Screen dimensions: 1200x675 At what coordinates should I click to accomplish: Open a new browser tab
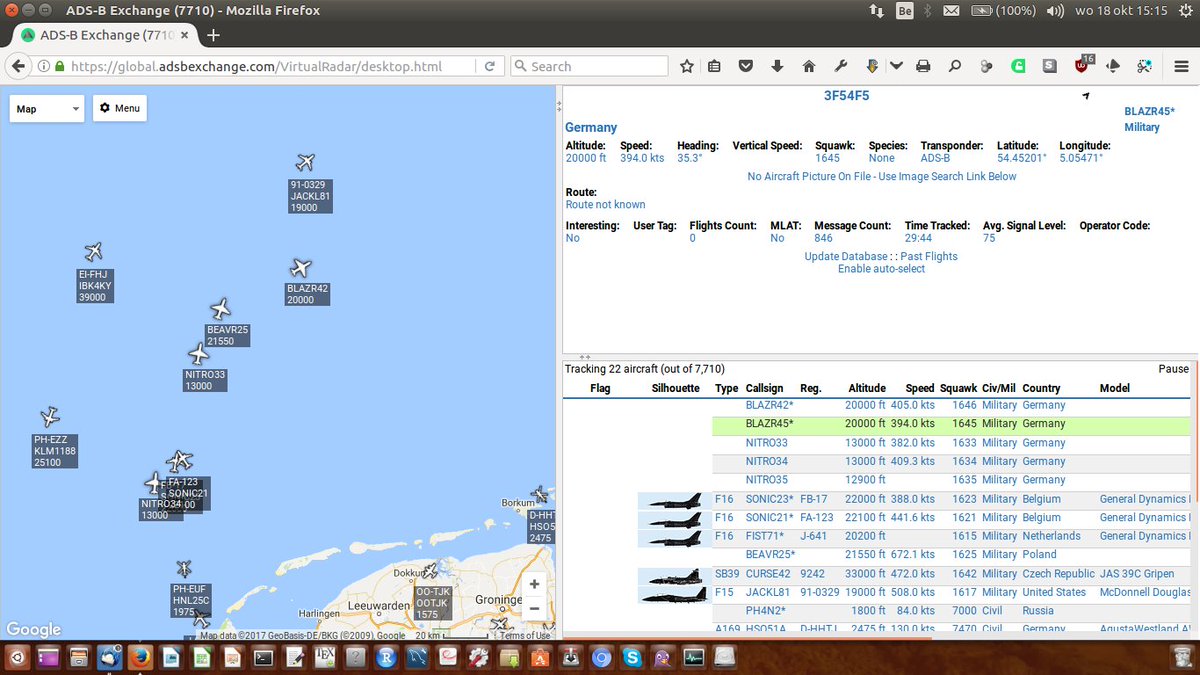pyautogui.click(x=212, y=35)
